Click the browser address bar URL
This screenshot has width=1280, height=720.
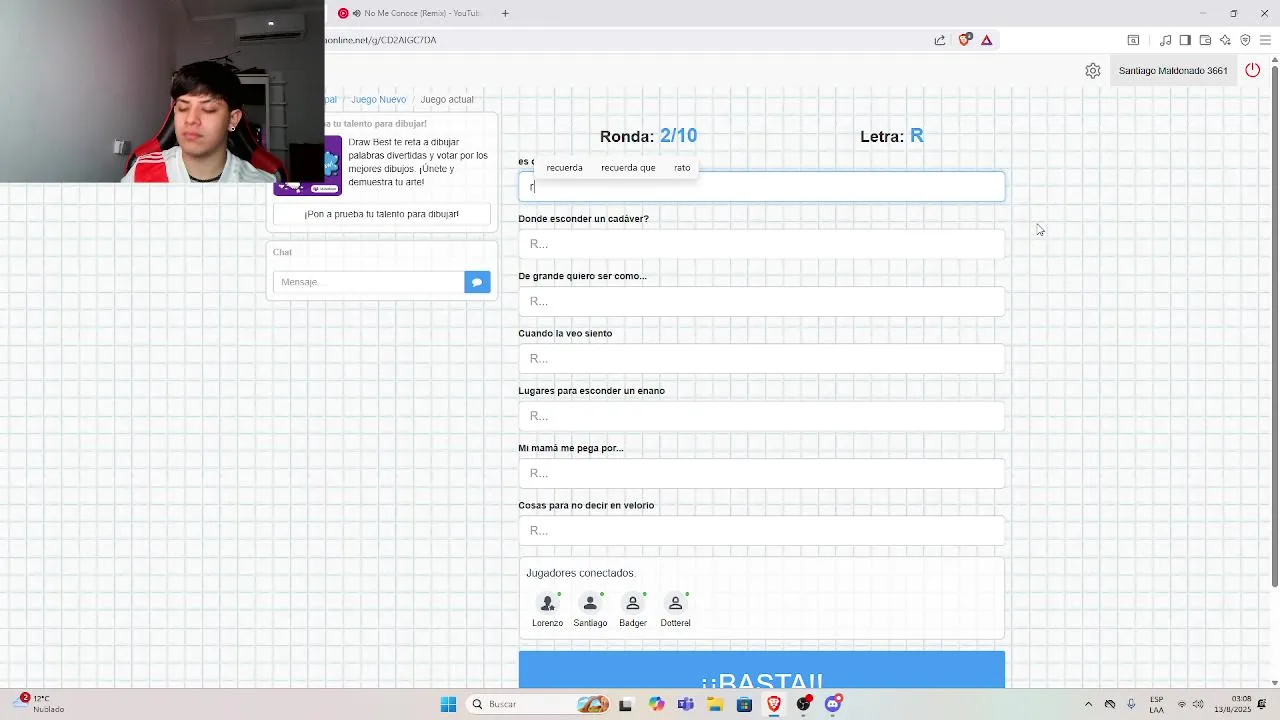point(380,40)
